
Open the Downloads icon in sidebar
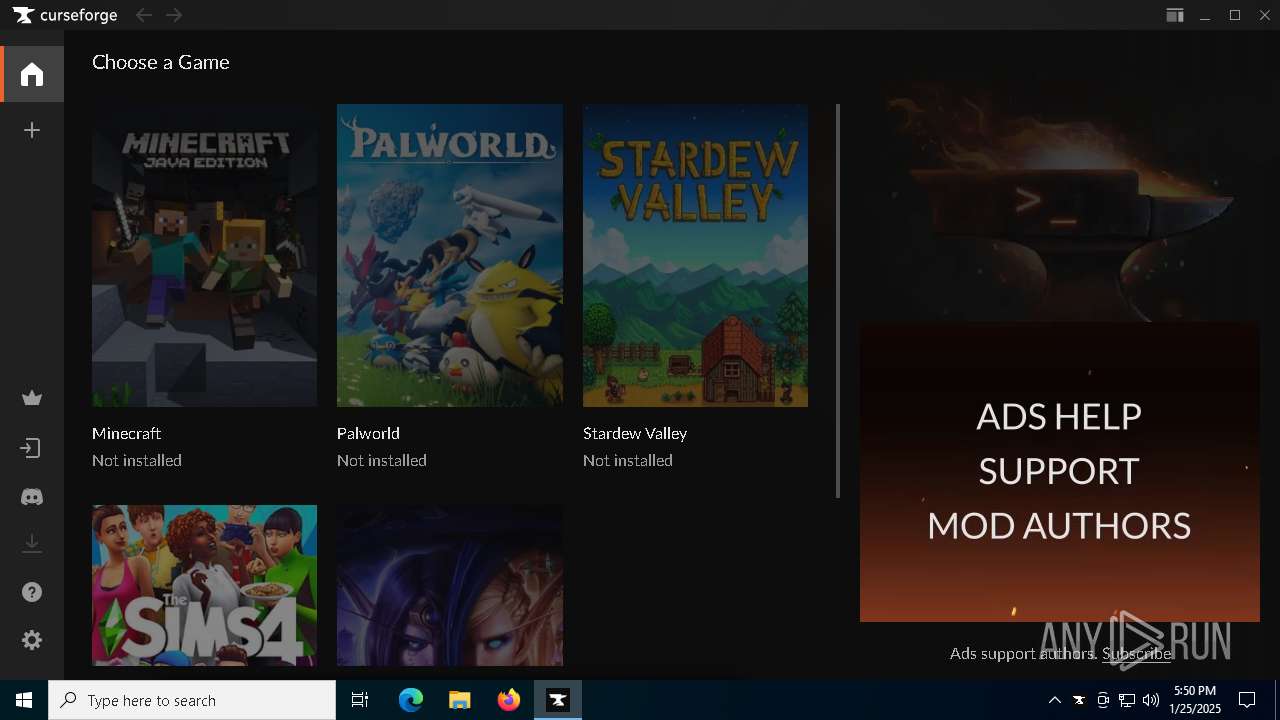pos(32,543)
